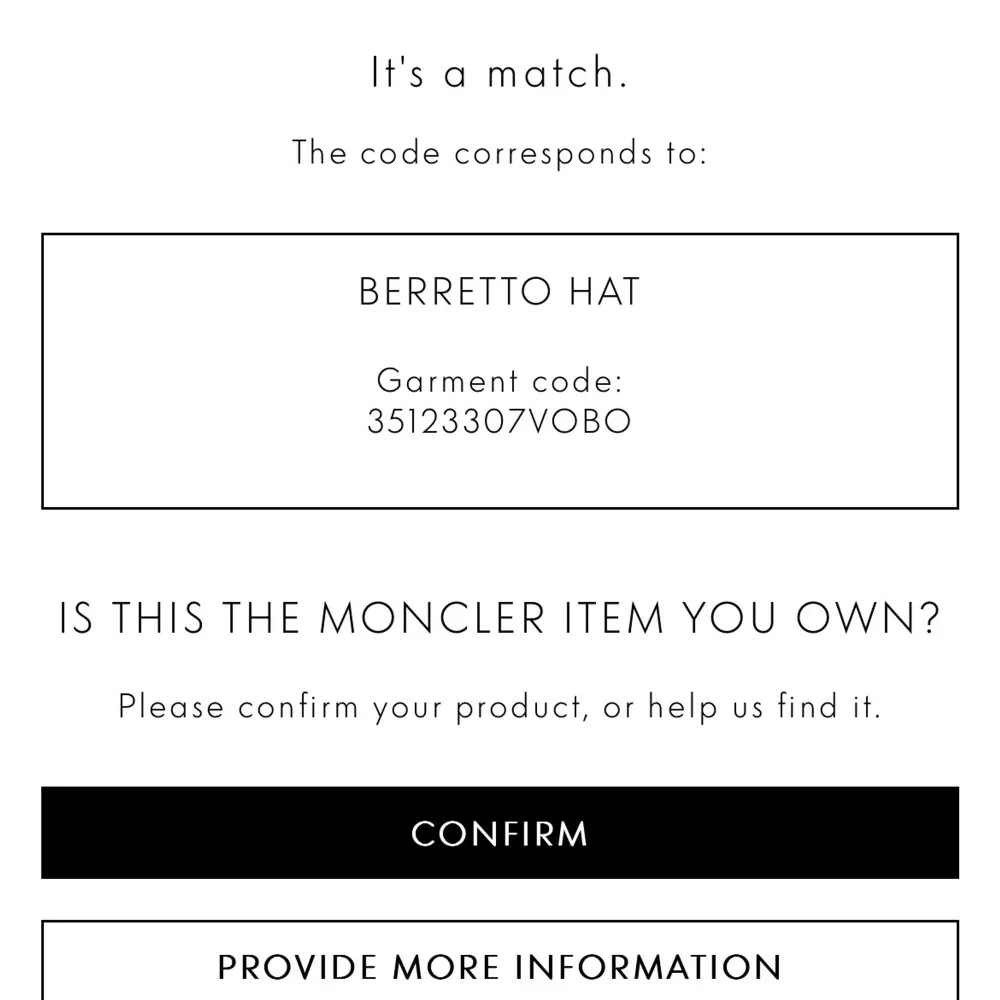The height and width of the screenshot is (1000, 1000).
Task: Click the "Please confirm your product" instruction text
Action: 350,708
